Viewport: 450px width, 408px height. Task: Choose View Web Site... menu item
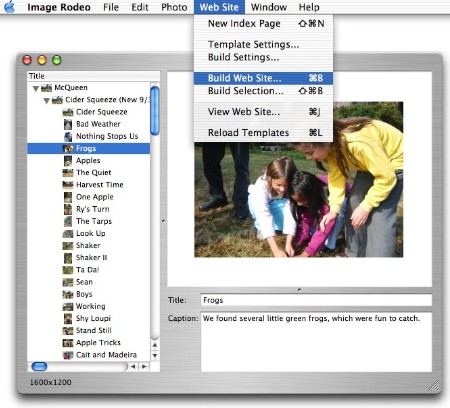263,112
